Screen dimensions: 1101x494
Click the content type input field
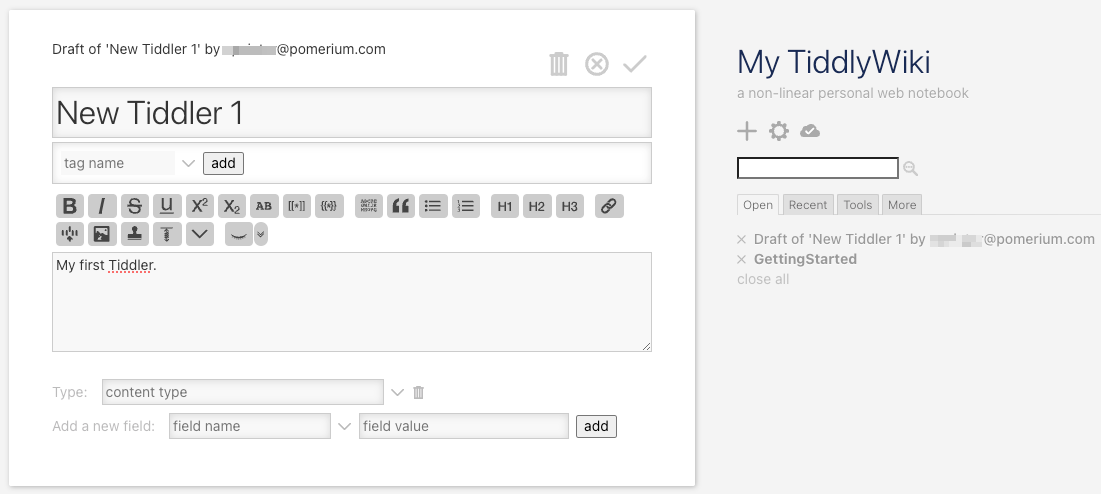click(243, 392)
